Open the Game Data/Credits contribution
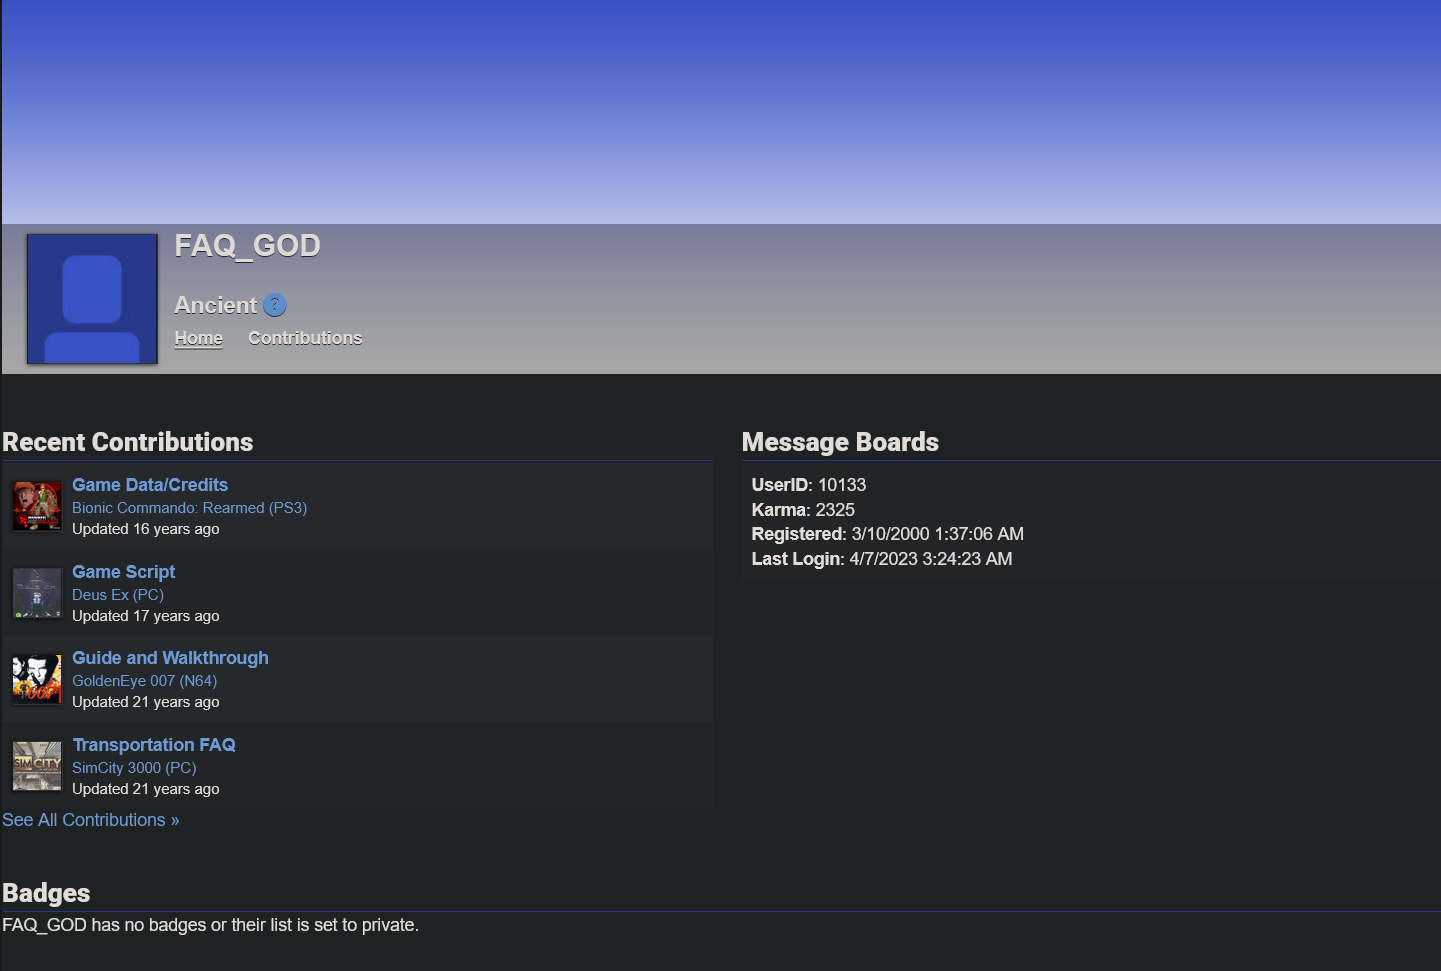 150,485
